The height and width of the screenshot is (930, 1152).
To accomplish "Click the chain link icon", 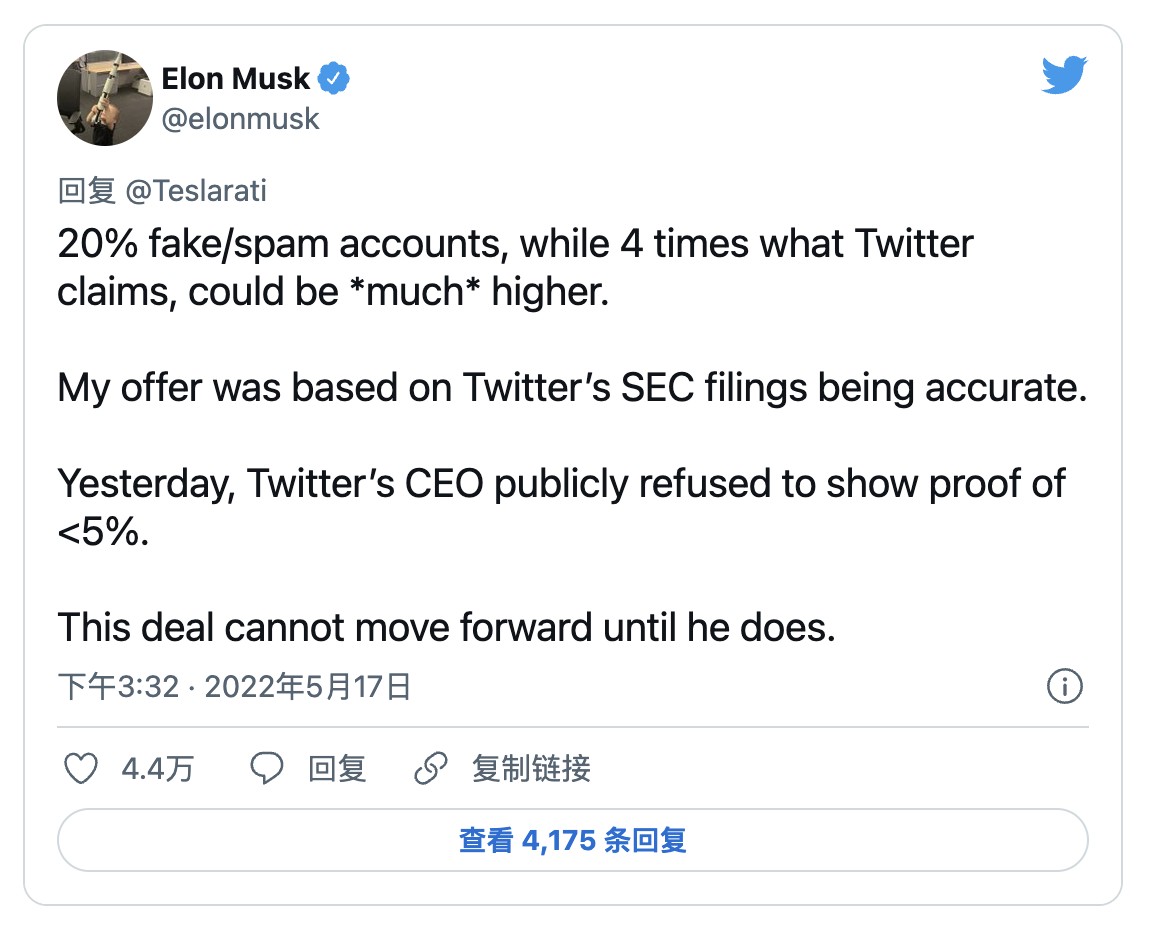I will pos(430,768).
